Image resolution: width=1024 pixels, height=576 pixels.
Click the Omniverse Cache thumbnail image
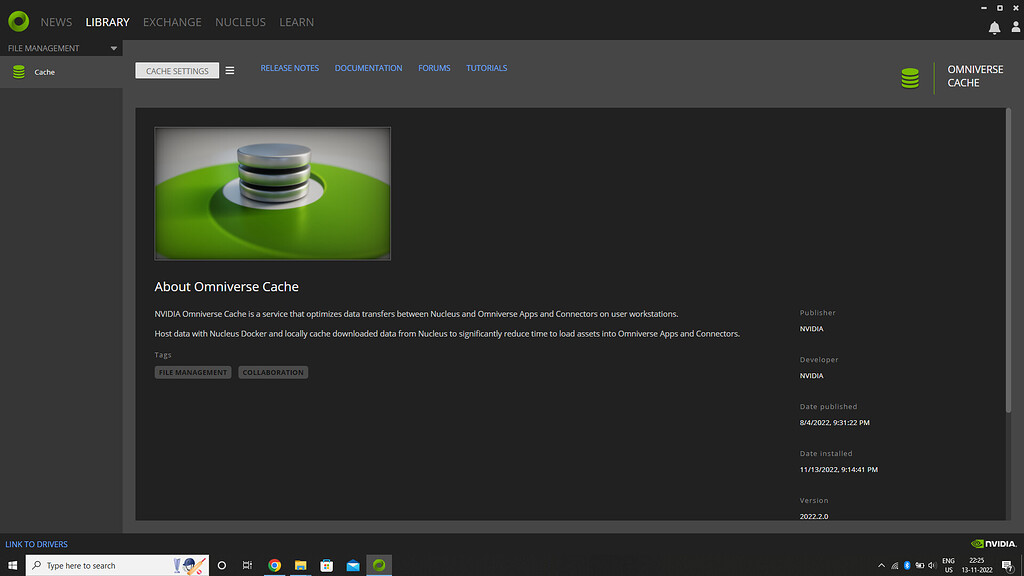[272, 193]
